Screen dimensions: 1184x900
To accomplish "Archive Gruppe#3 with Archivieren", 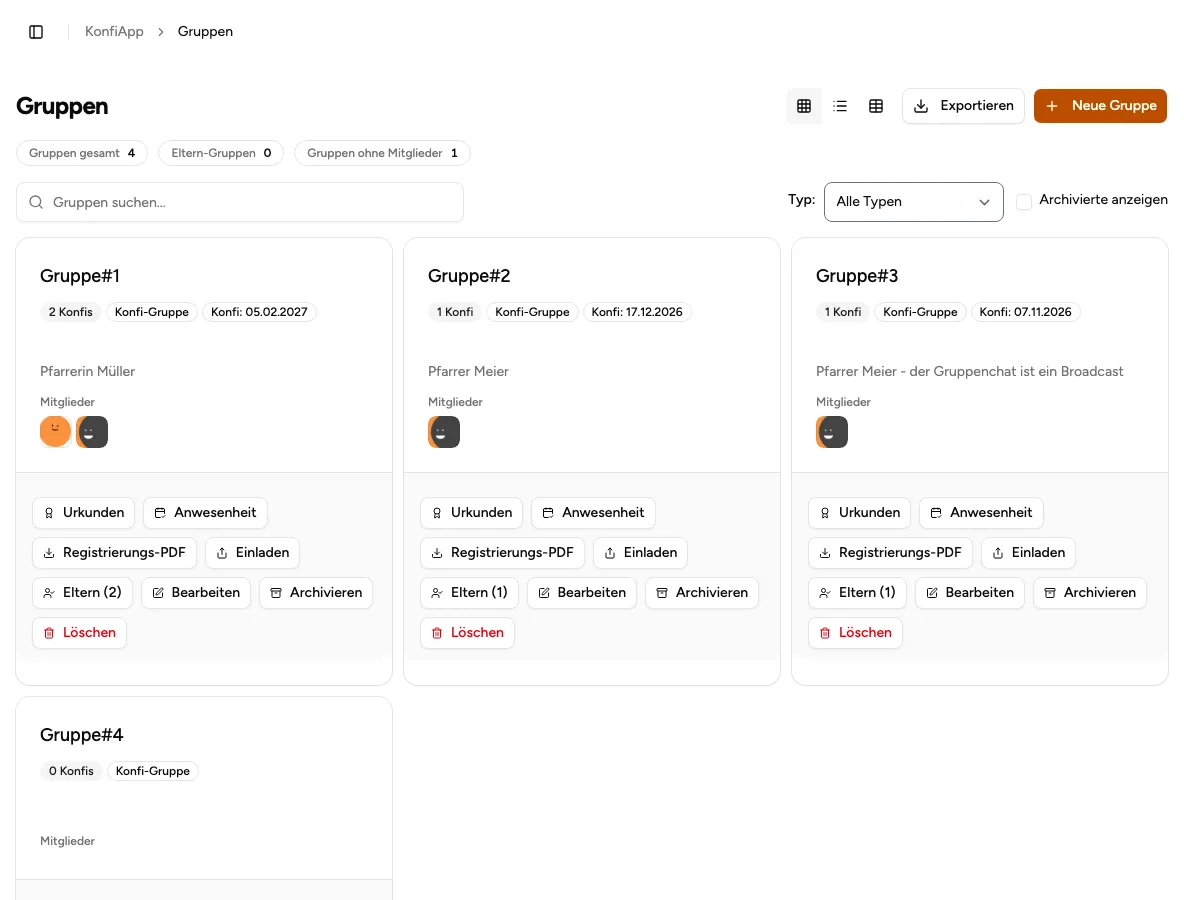I will (x=1090, y=593).
